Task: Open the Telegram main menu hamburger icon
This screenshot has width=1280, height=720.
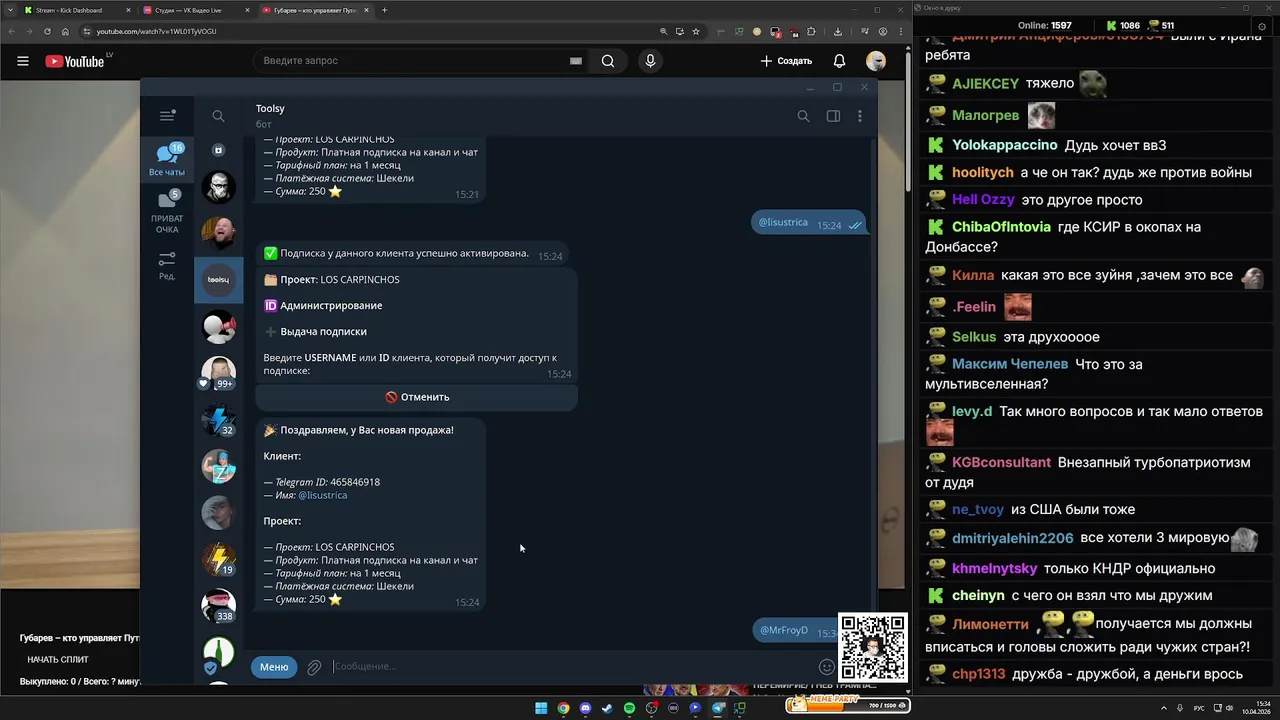Action: pos(167,116)
